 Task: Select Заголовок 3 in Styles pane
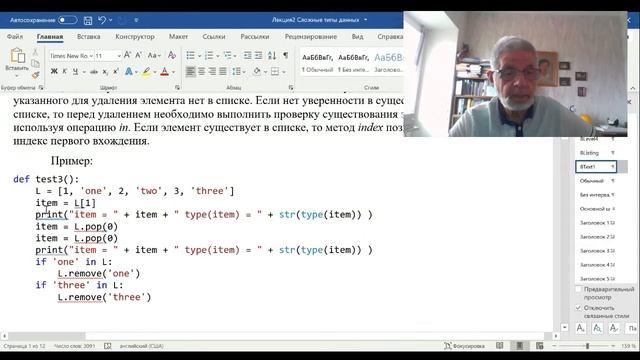pos(596,251)
